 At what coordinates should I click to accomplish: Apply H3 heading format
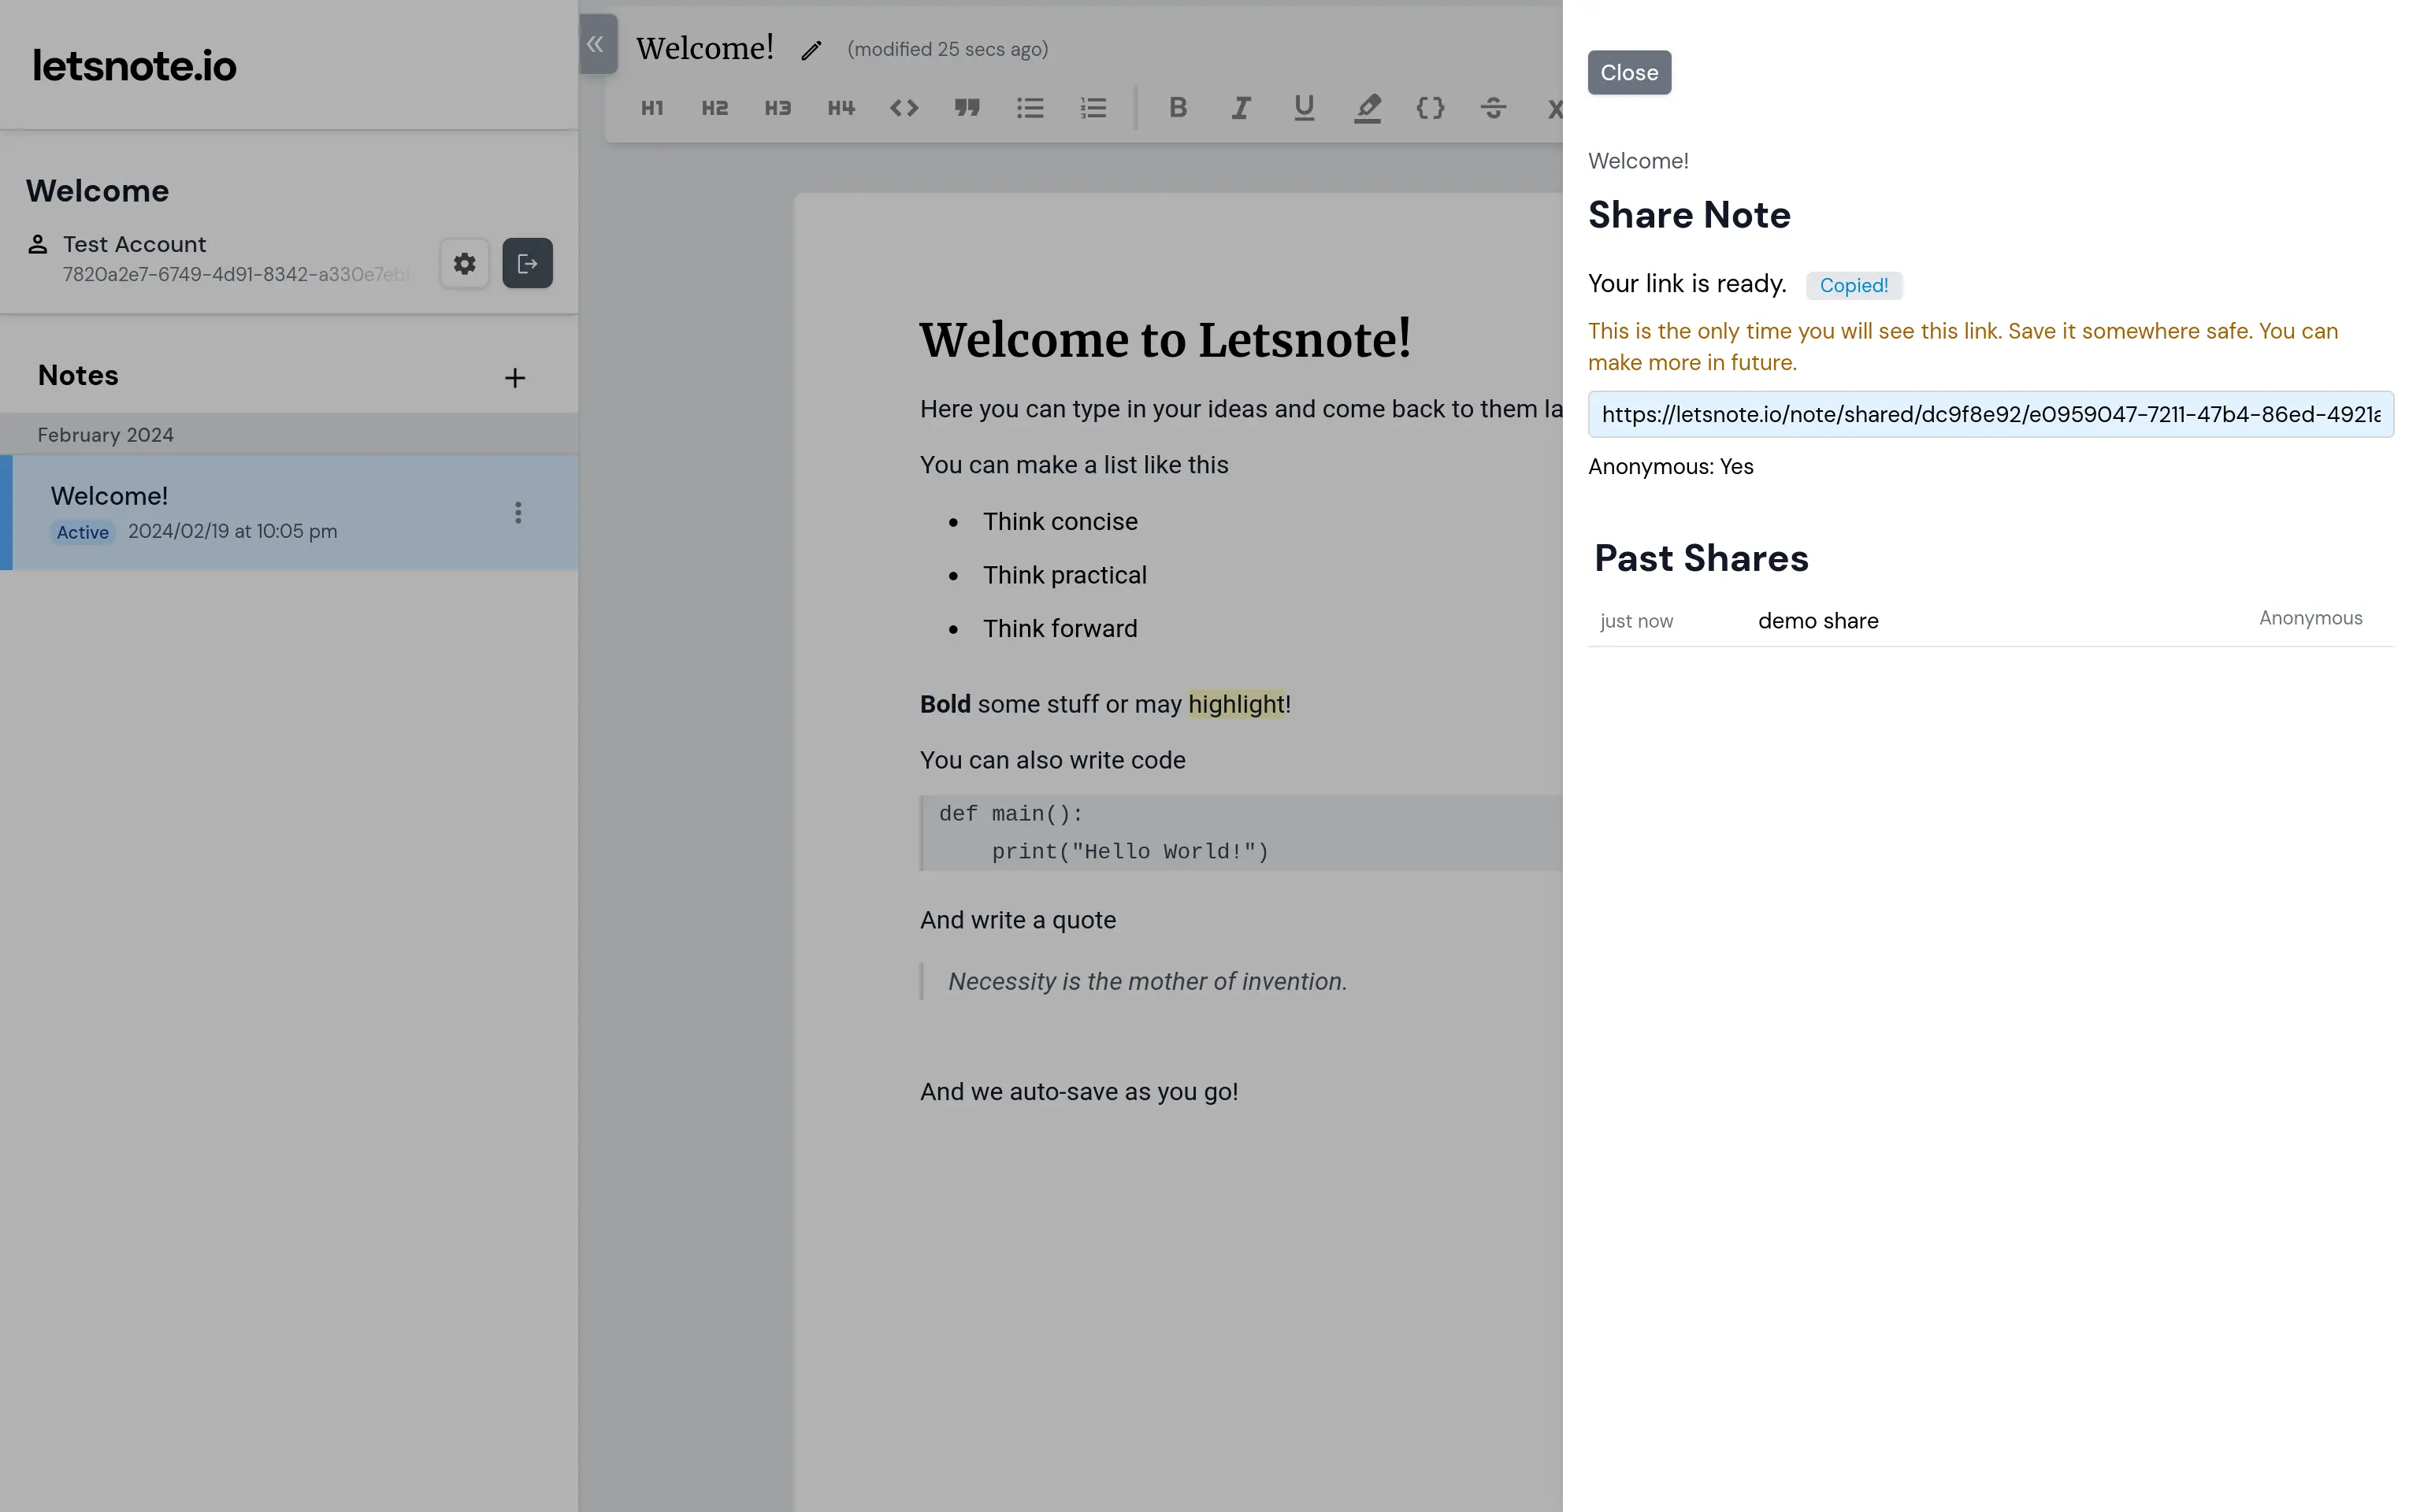(777, 108)
